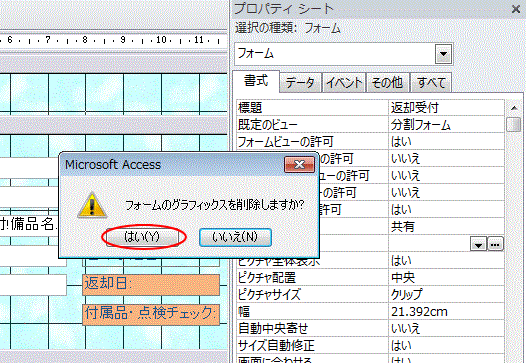Select the ピクチャ配置 property label
The image size is (526, 363).
[x=312, y=278]
